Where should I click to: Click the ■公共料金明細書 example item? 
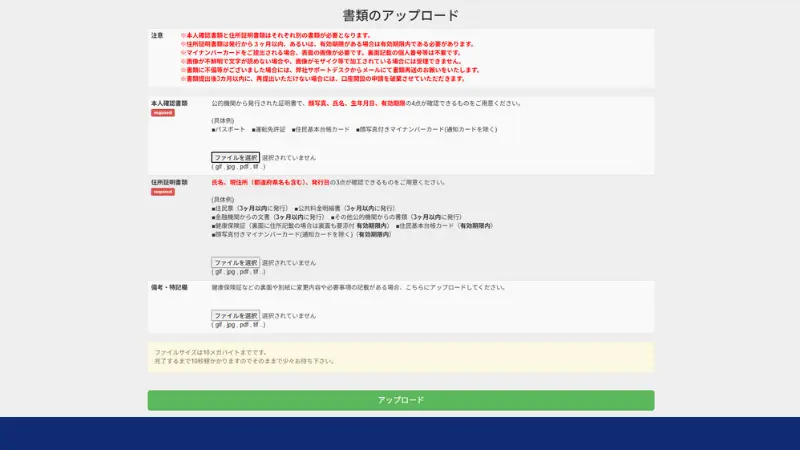[321, 208]
